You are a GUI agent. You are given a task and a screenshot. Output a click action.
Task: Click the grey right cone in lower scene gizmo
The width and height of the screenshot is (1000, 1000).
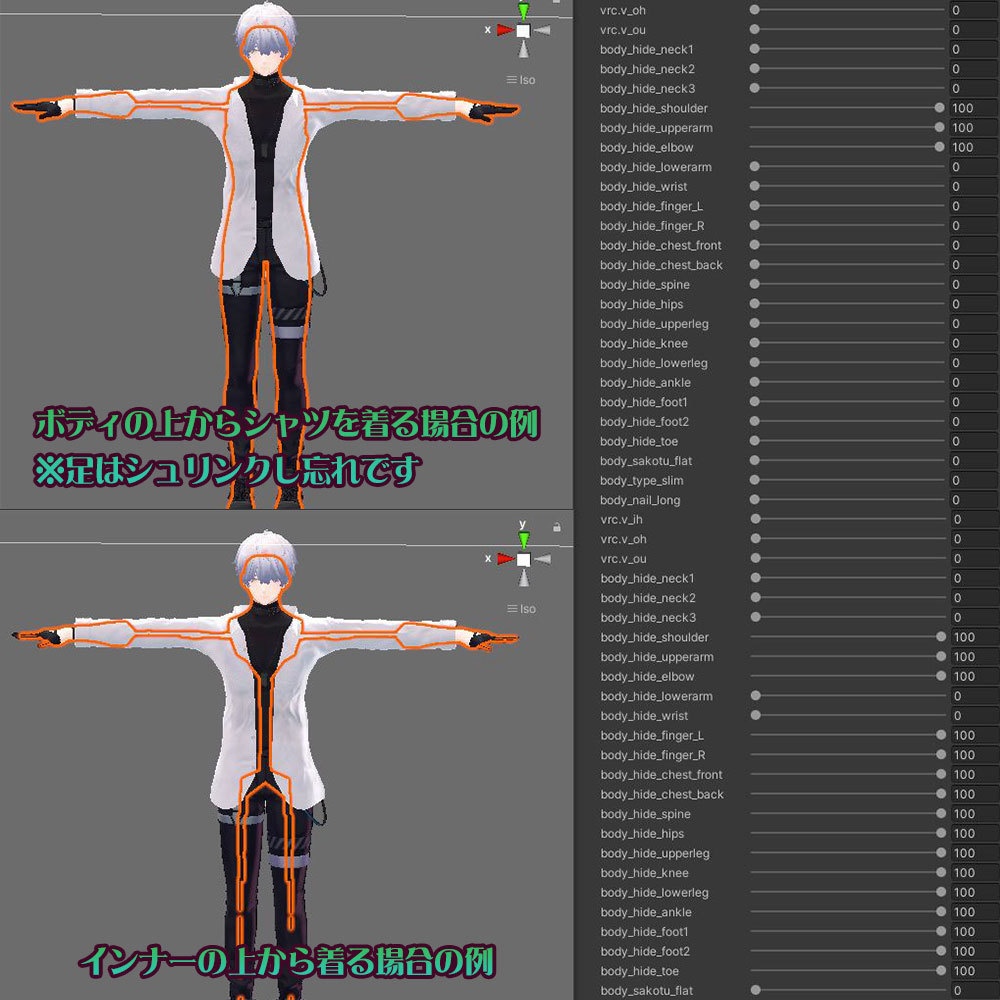pyautogui.click(x=542, y=559)
